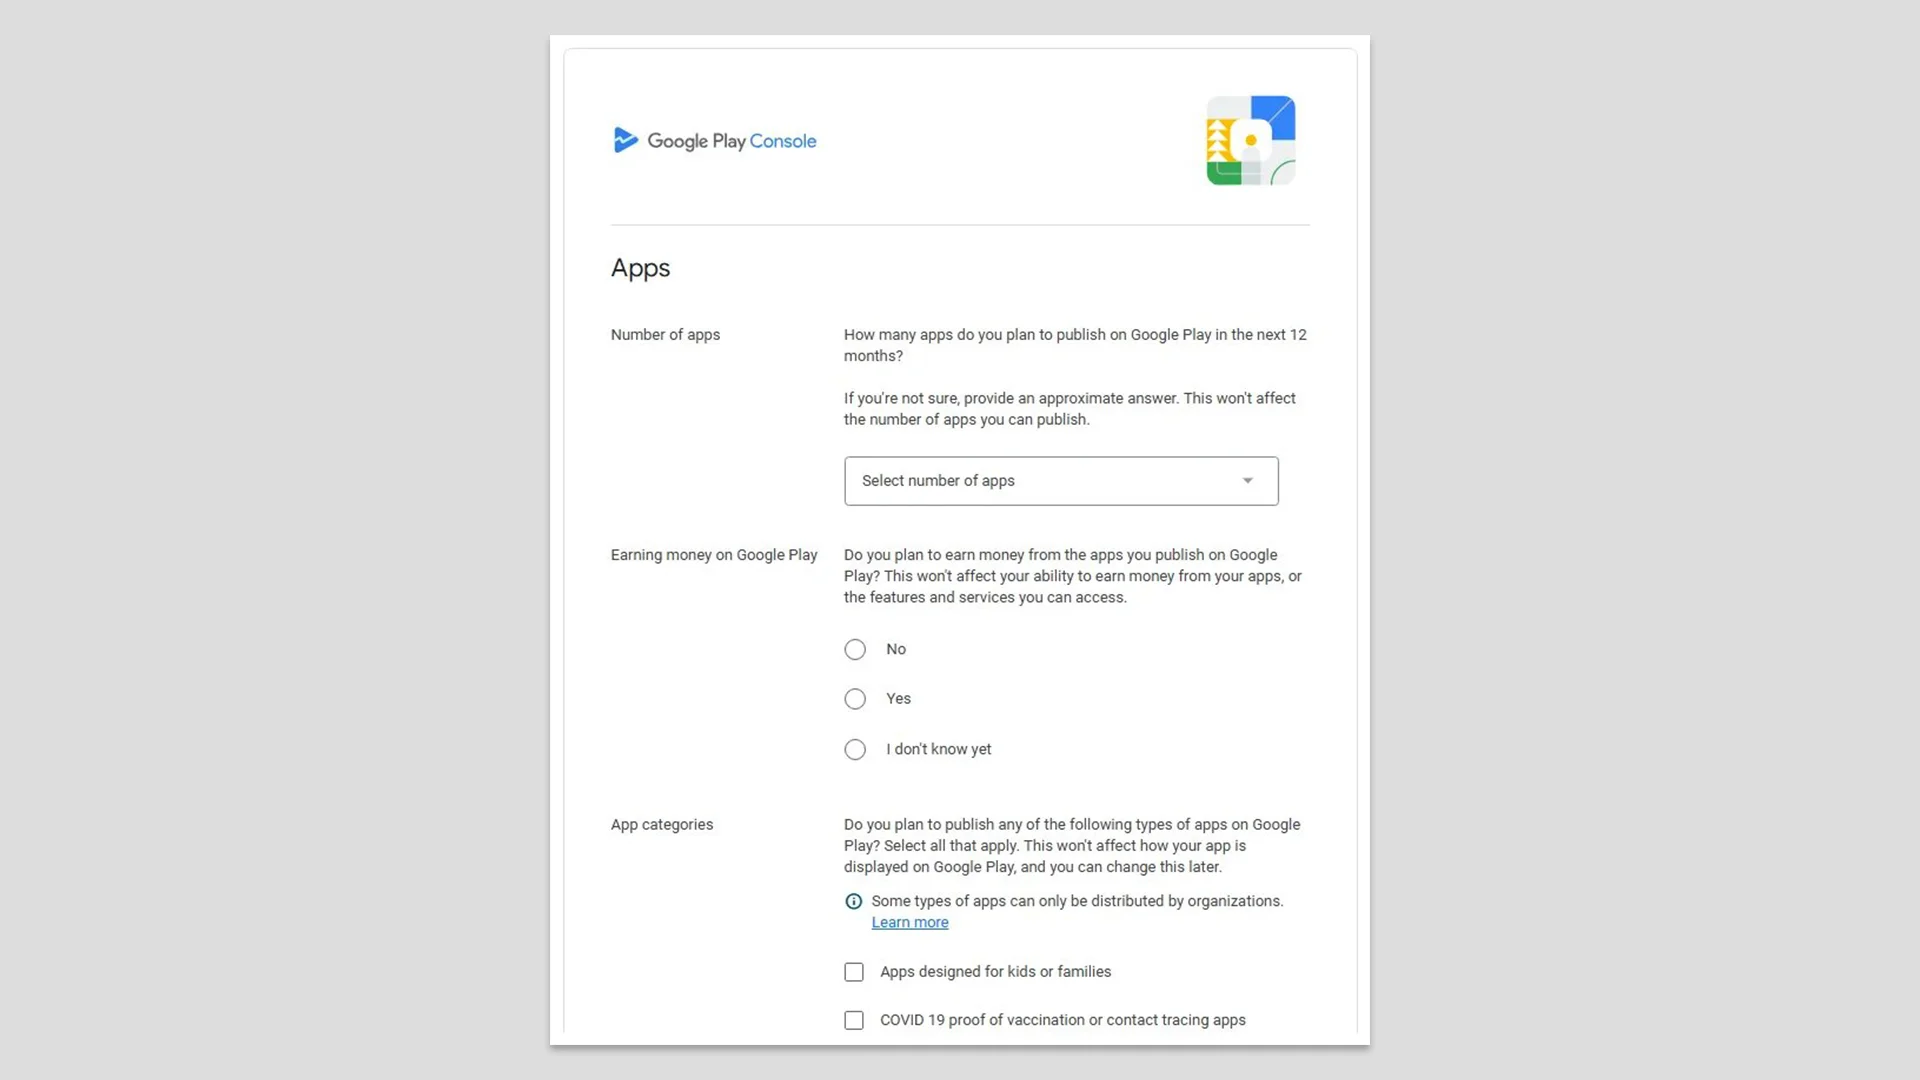Select the No radio button
Screen dimensions: 1920x1080
click(855, 650)
